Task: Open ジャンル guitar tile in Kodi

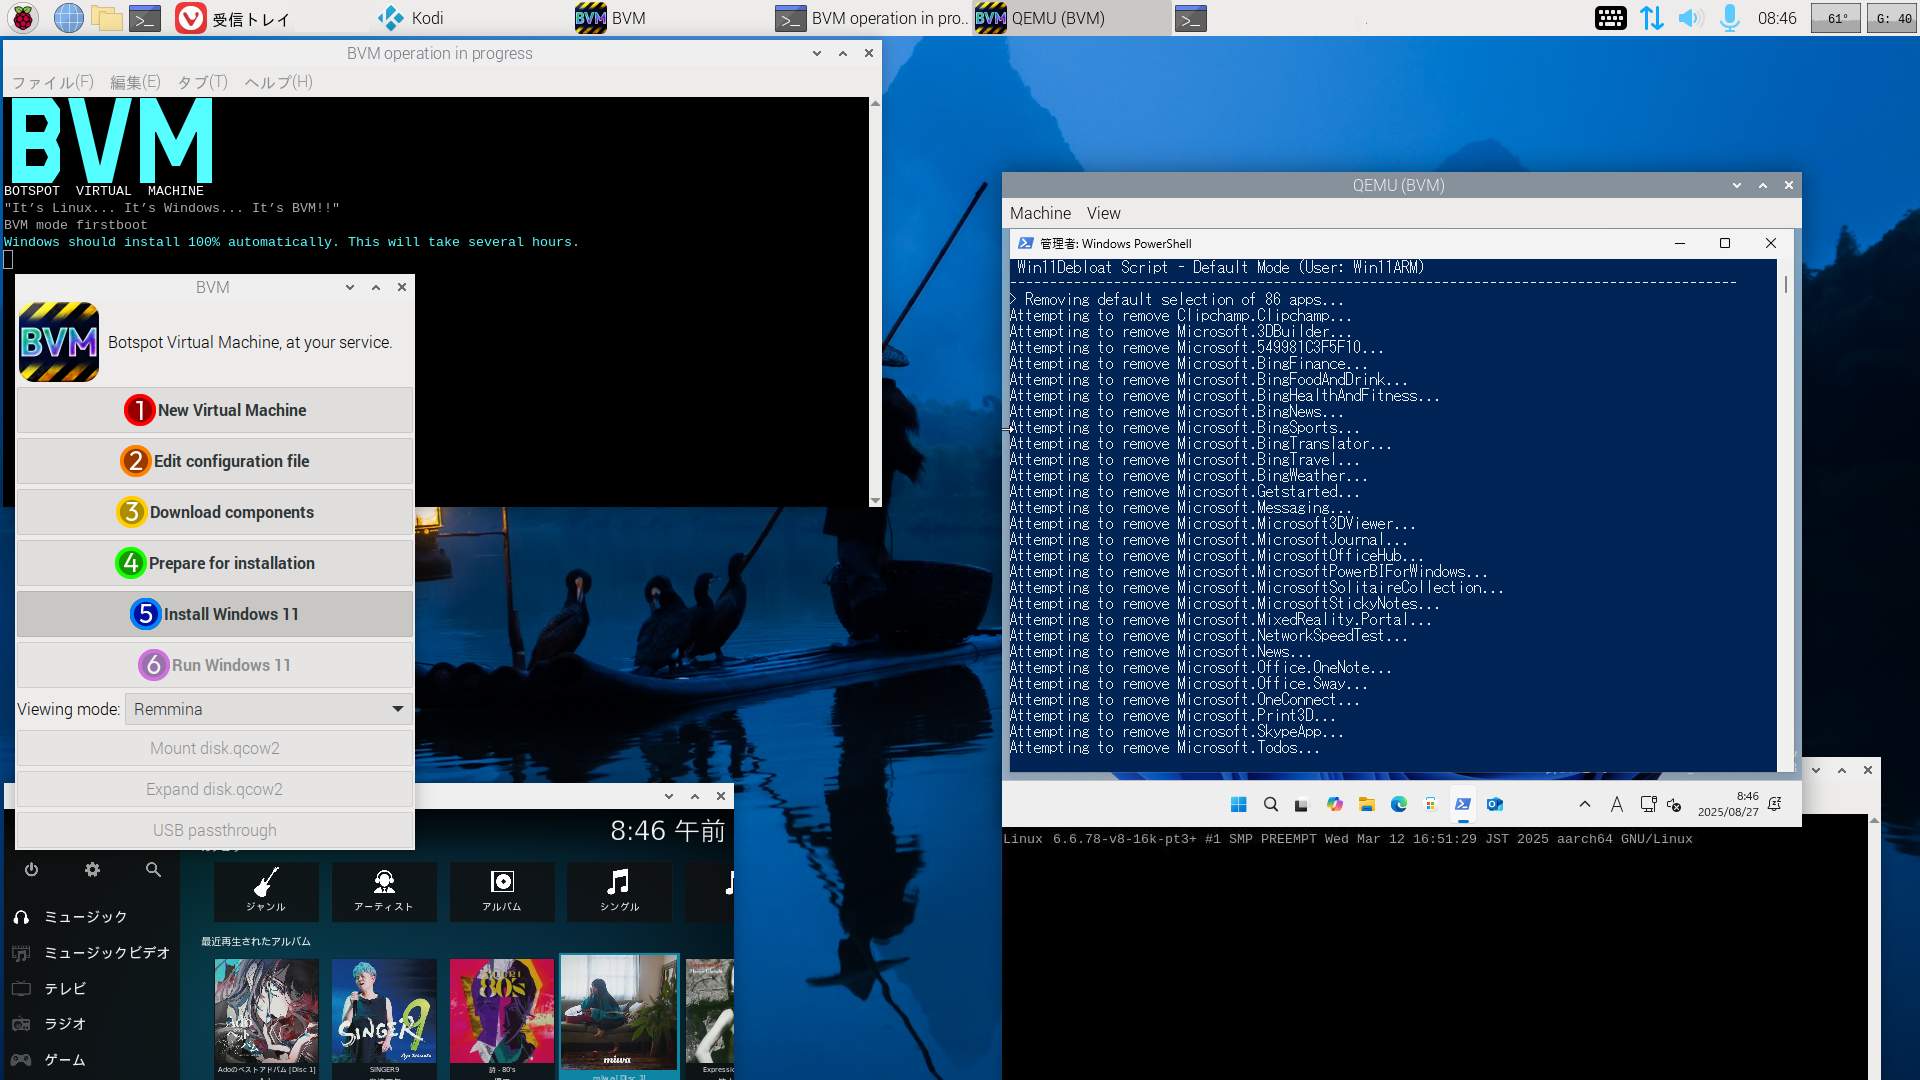Action: (x=266, y=891)
